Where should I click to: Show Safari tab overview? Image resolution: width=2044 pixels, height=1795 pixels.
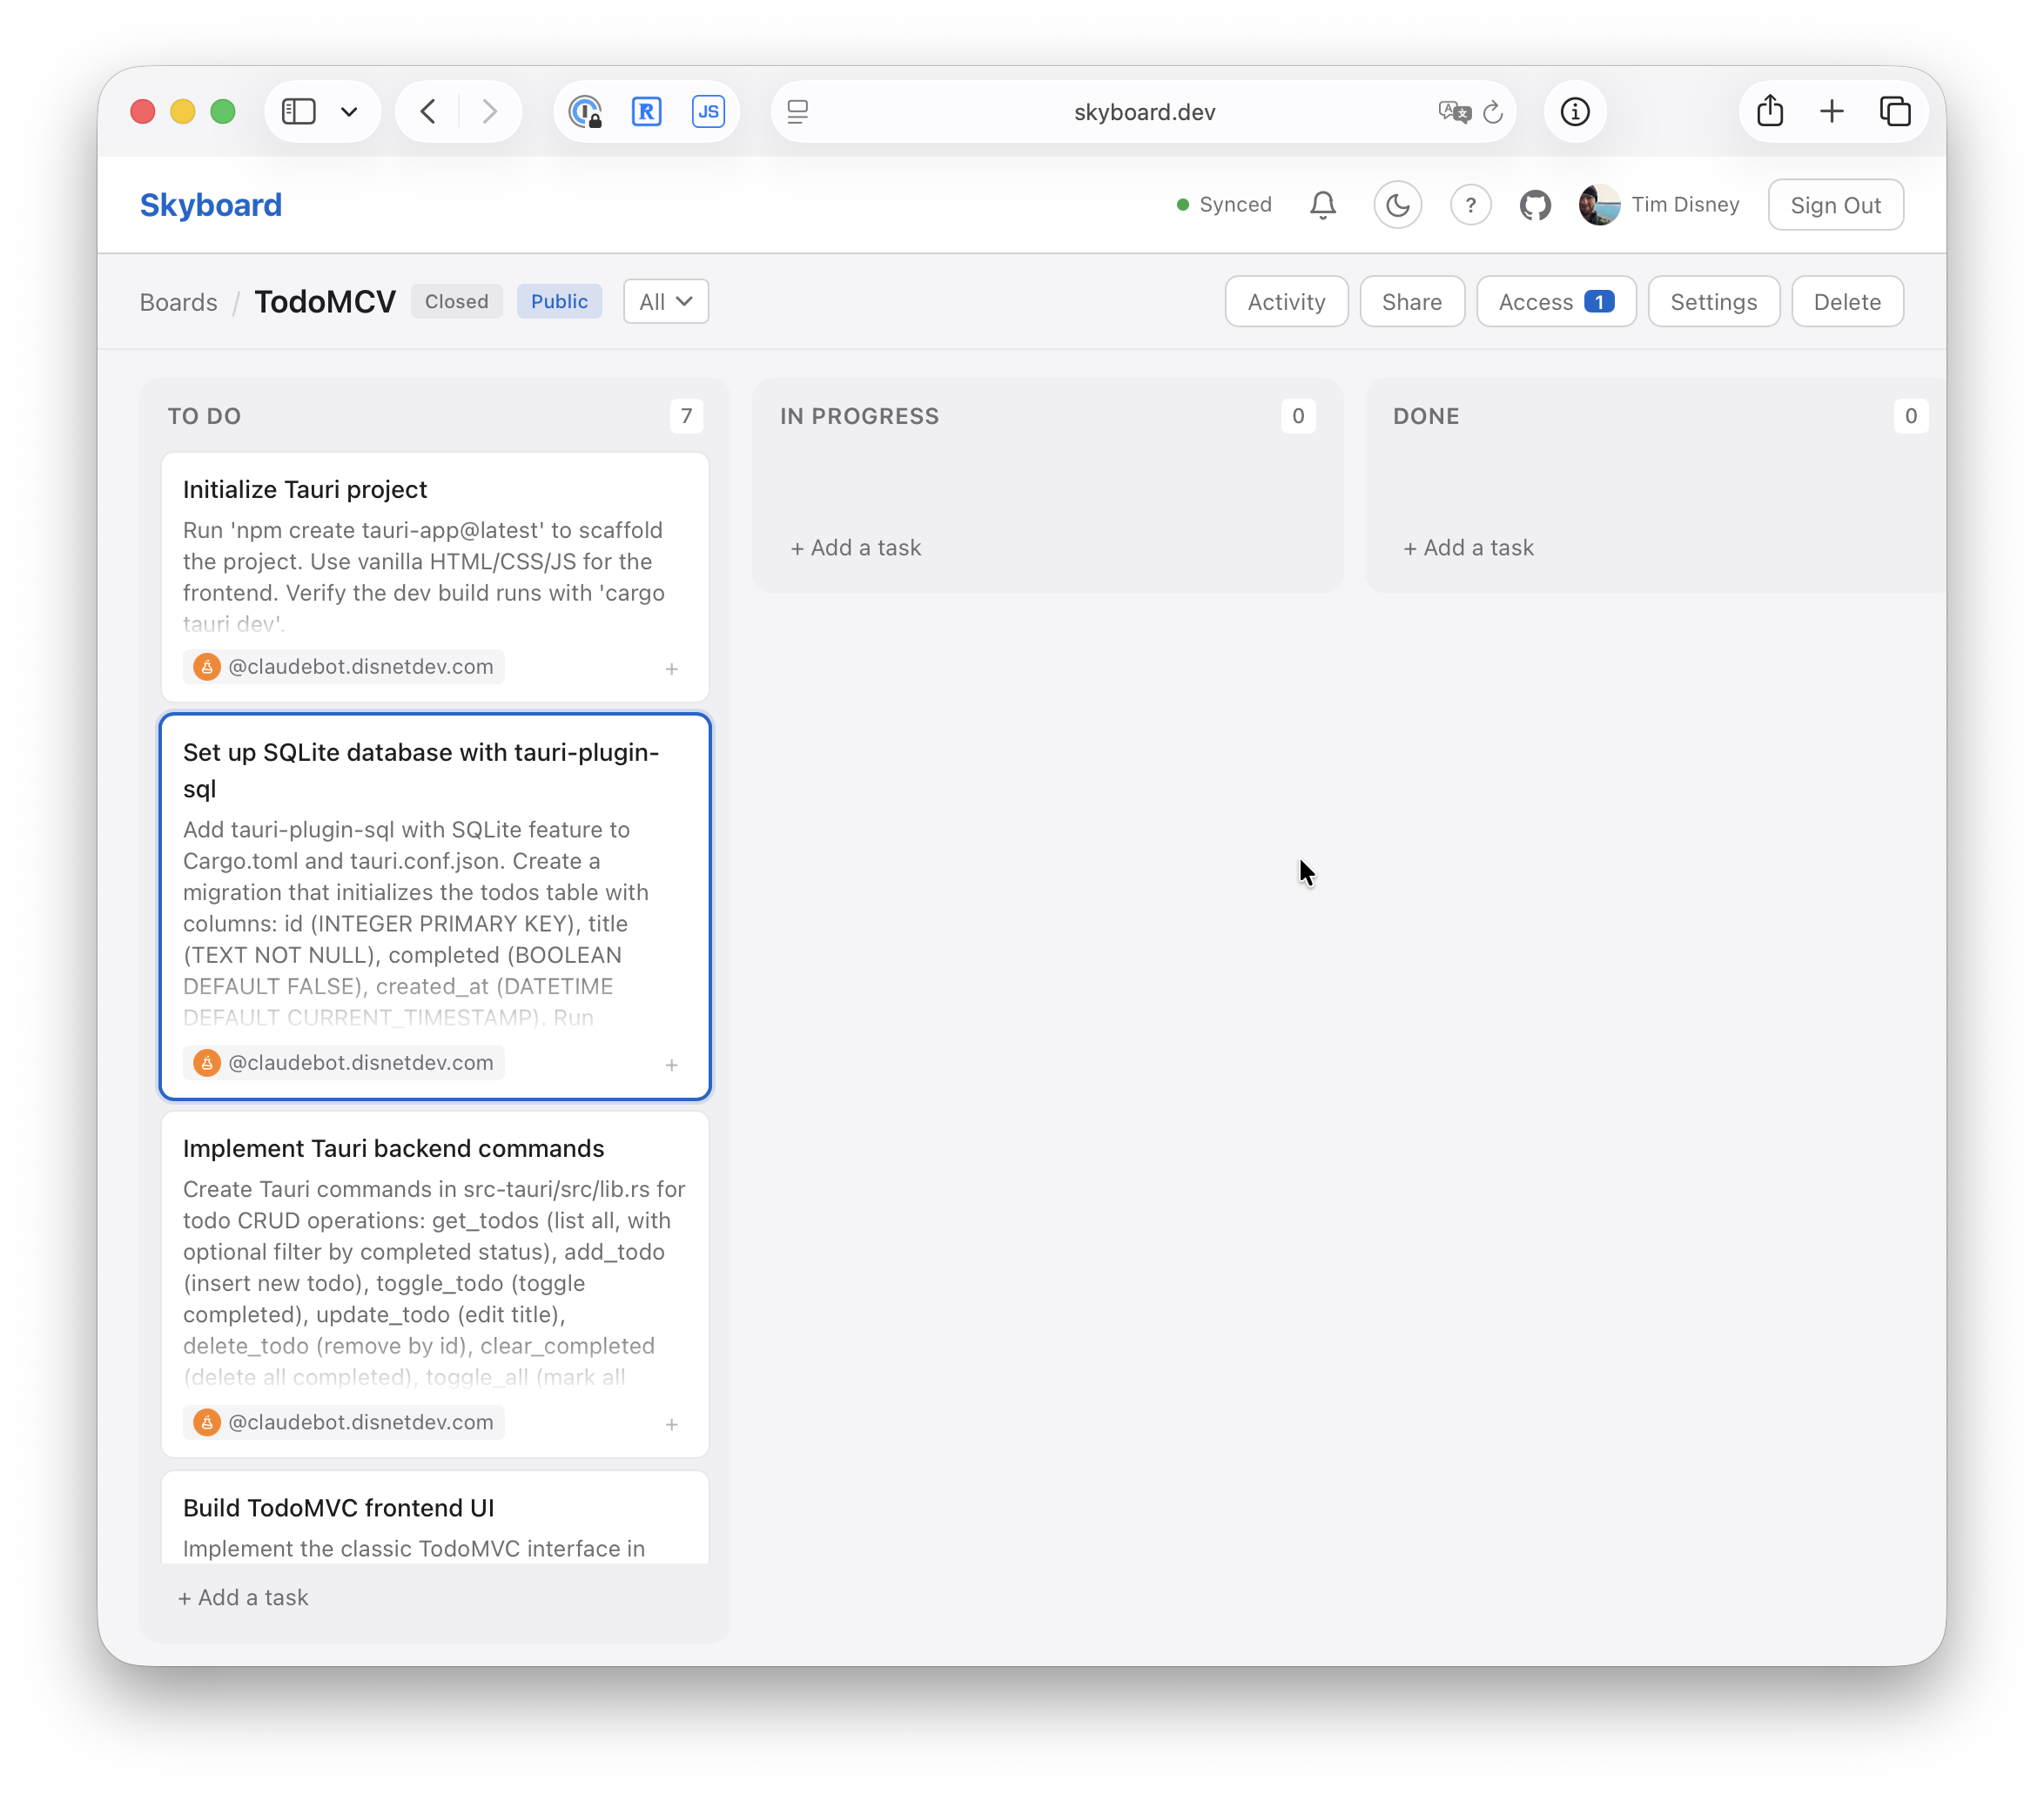[x=1894, y=111]
